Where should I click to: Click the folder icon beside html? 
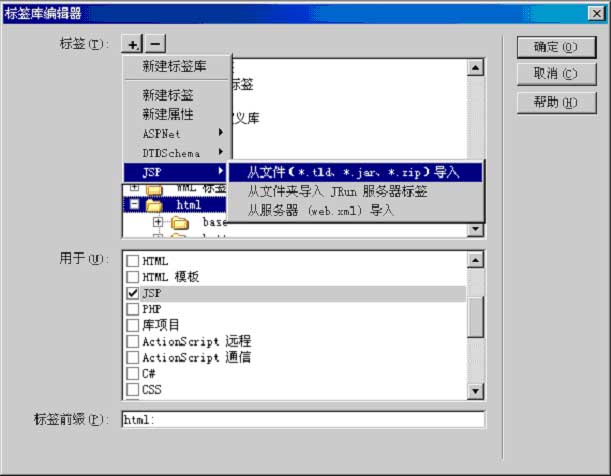pos(154,205)
